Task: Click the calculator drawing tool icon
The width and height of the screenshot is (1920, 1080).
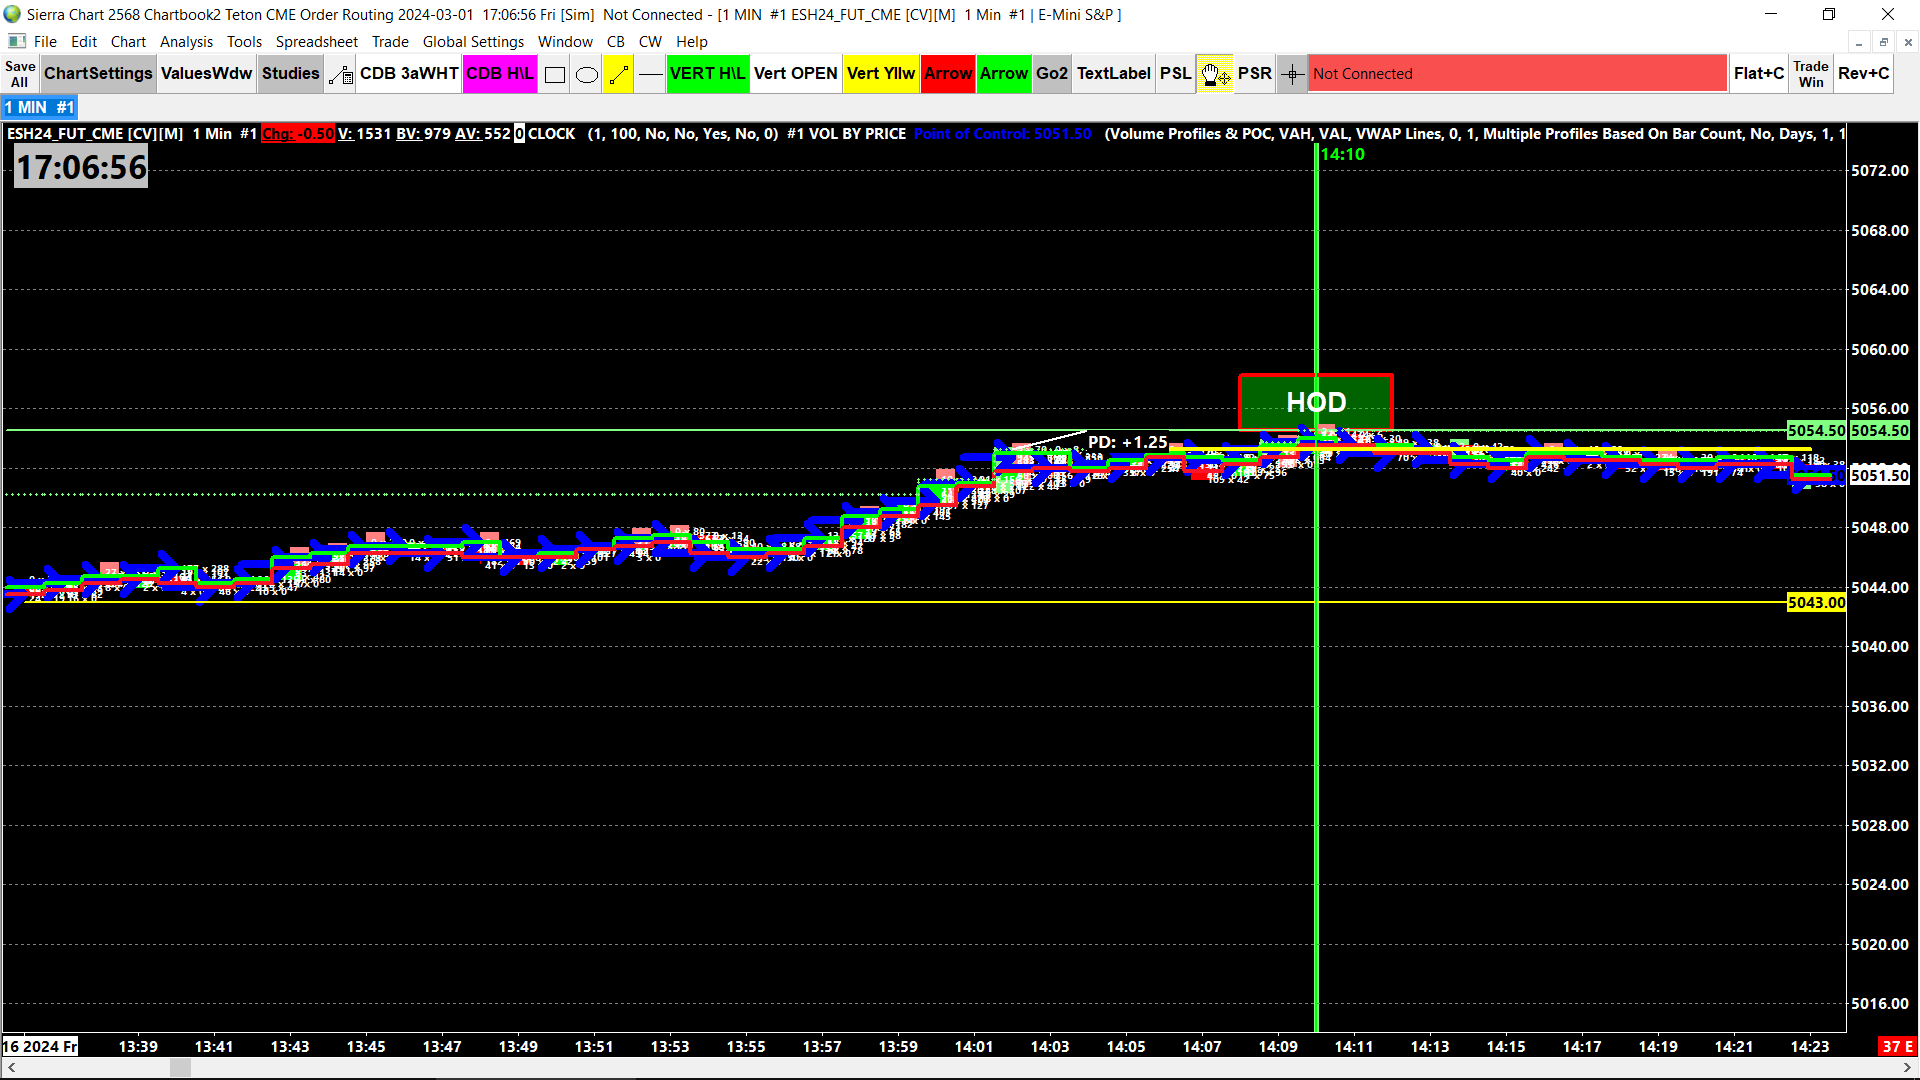Action: (x=341, y=74)
